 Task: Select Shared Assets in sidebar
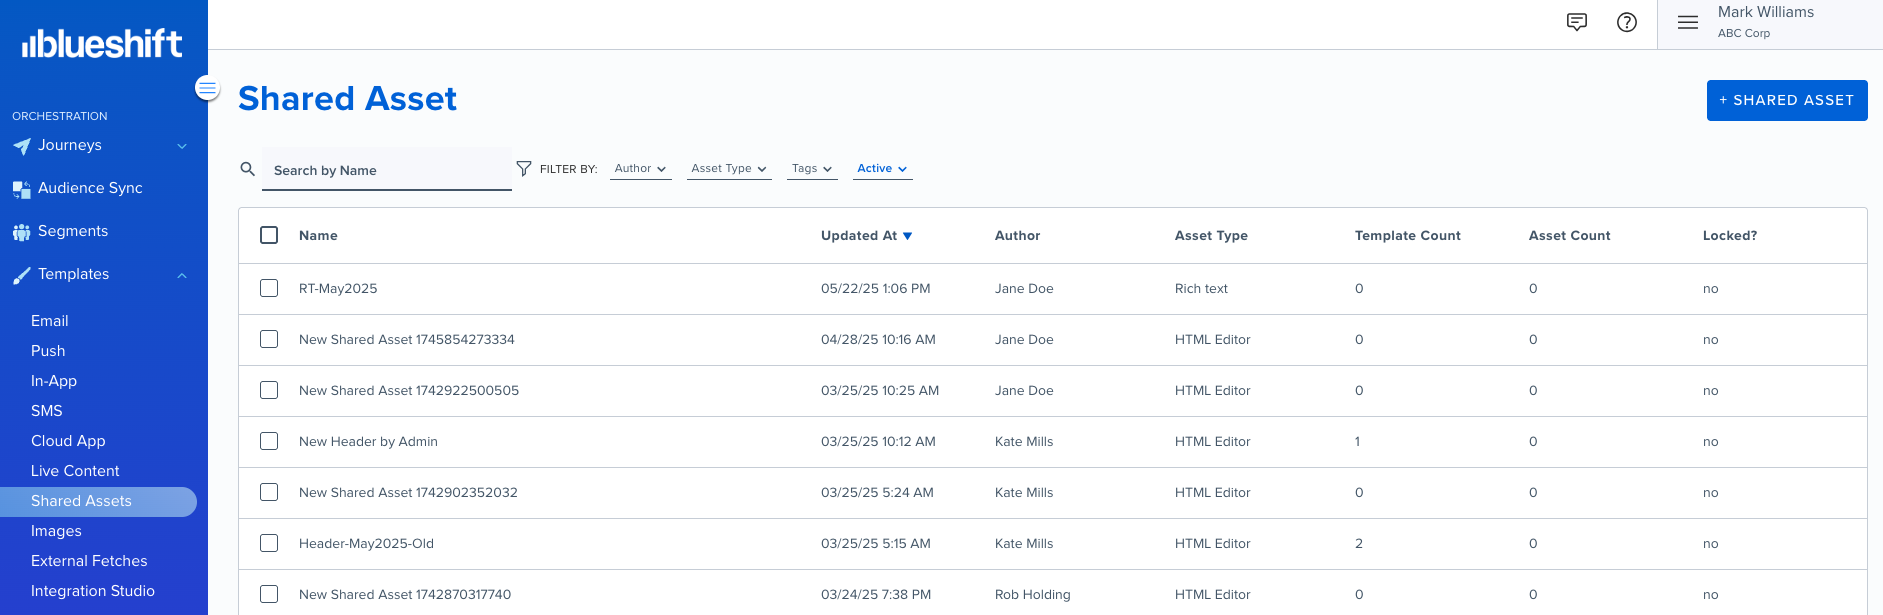click(x=98, y=501)
